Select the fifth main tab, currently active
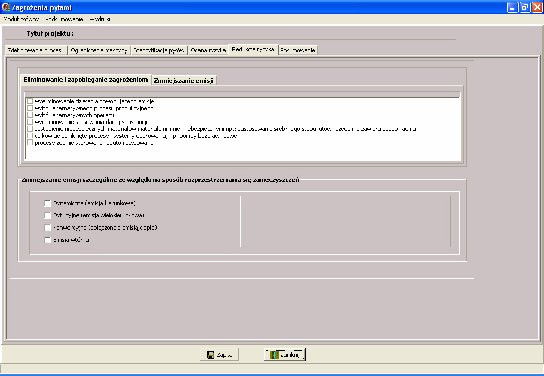 (253, 50)
